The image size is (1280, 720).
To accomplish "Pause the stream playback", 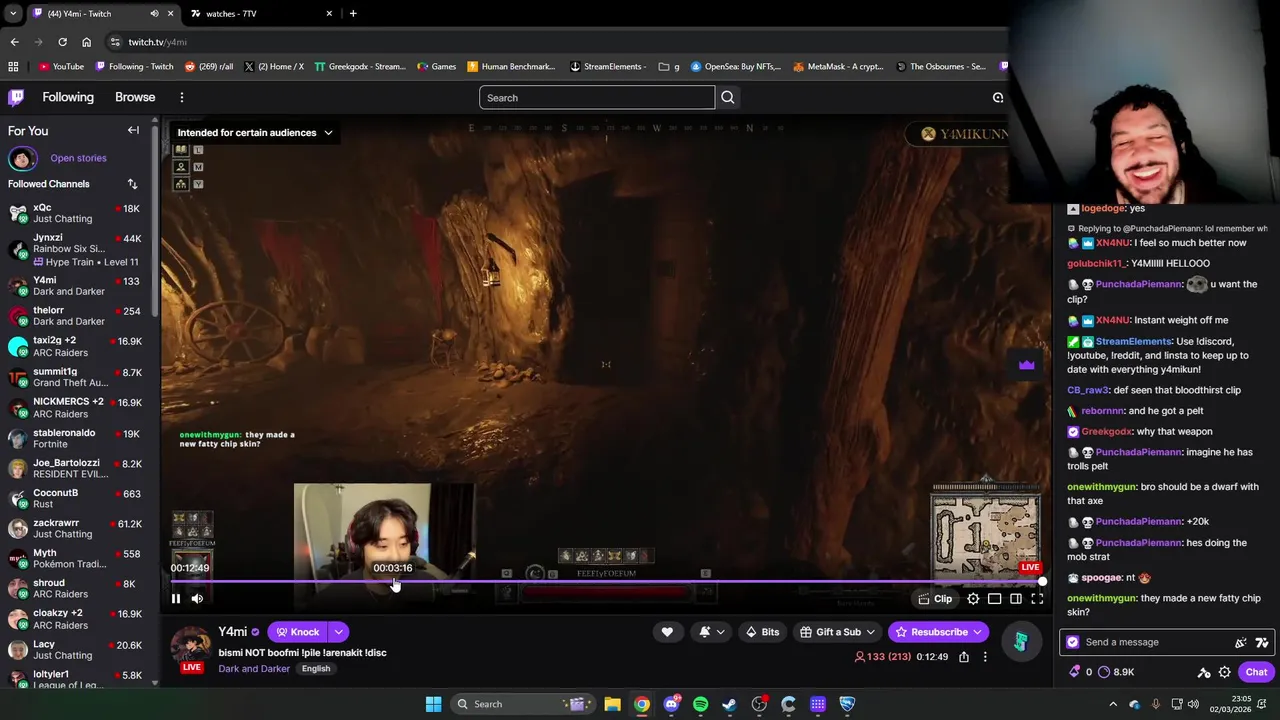I will pos(176,599).
